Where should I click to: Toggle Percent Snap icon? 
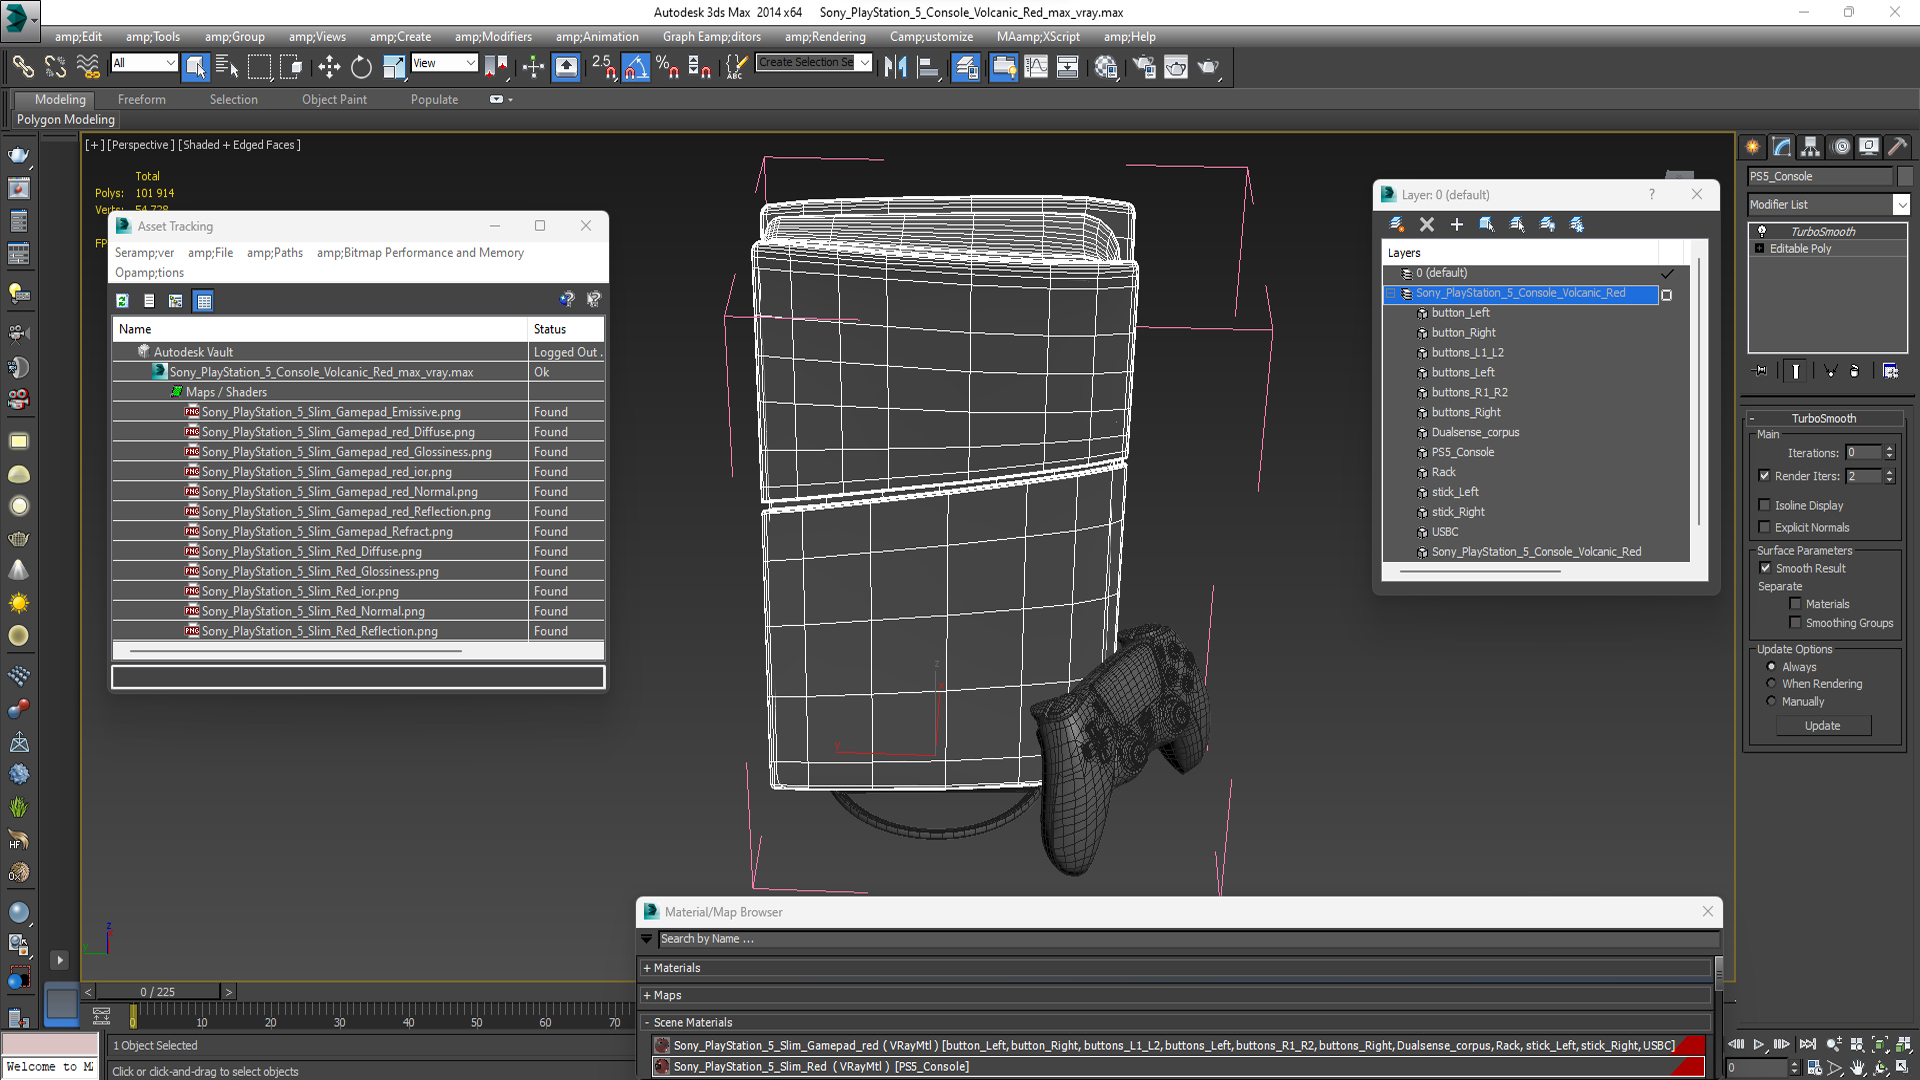pyautogui.click(x=667, y=67)
